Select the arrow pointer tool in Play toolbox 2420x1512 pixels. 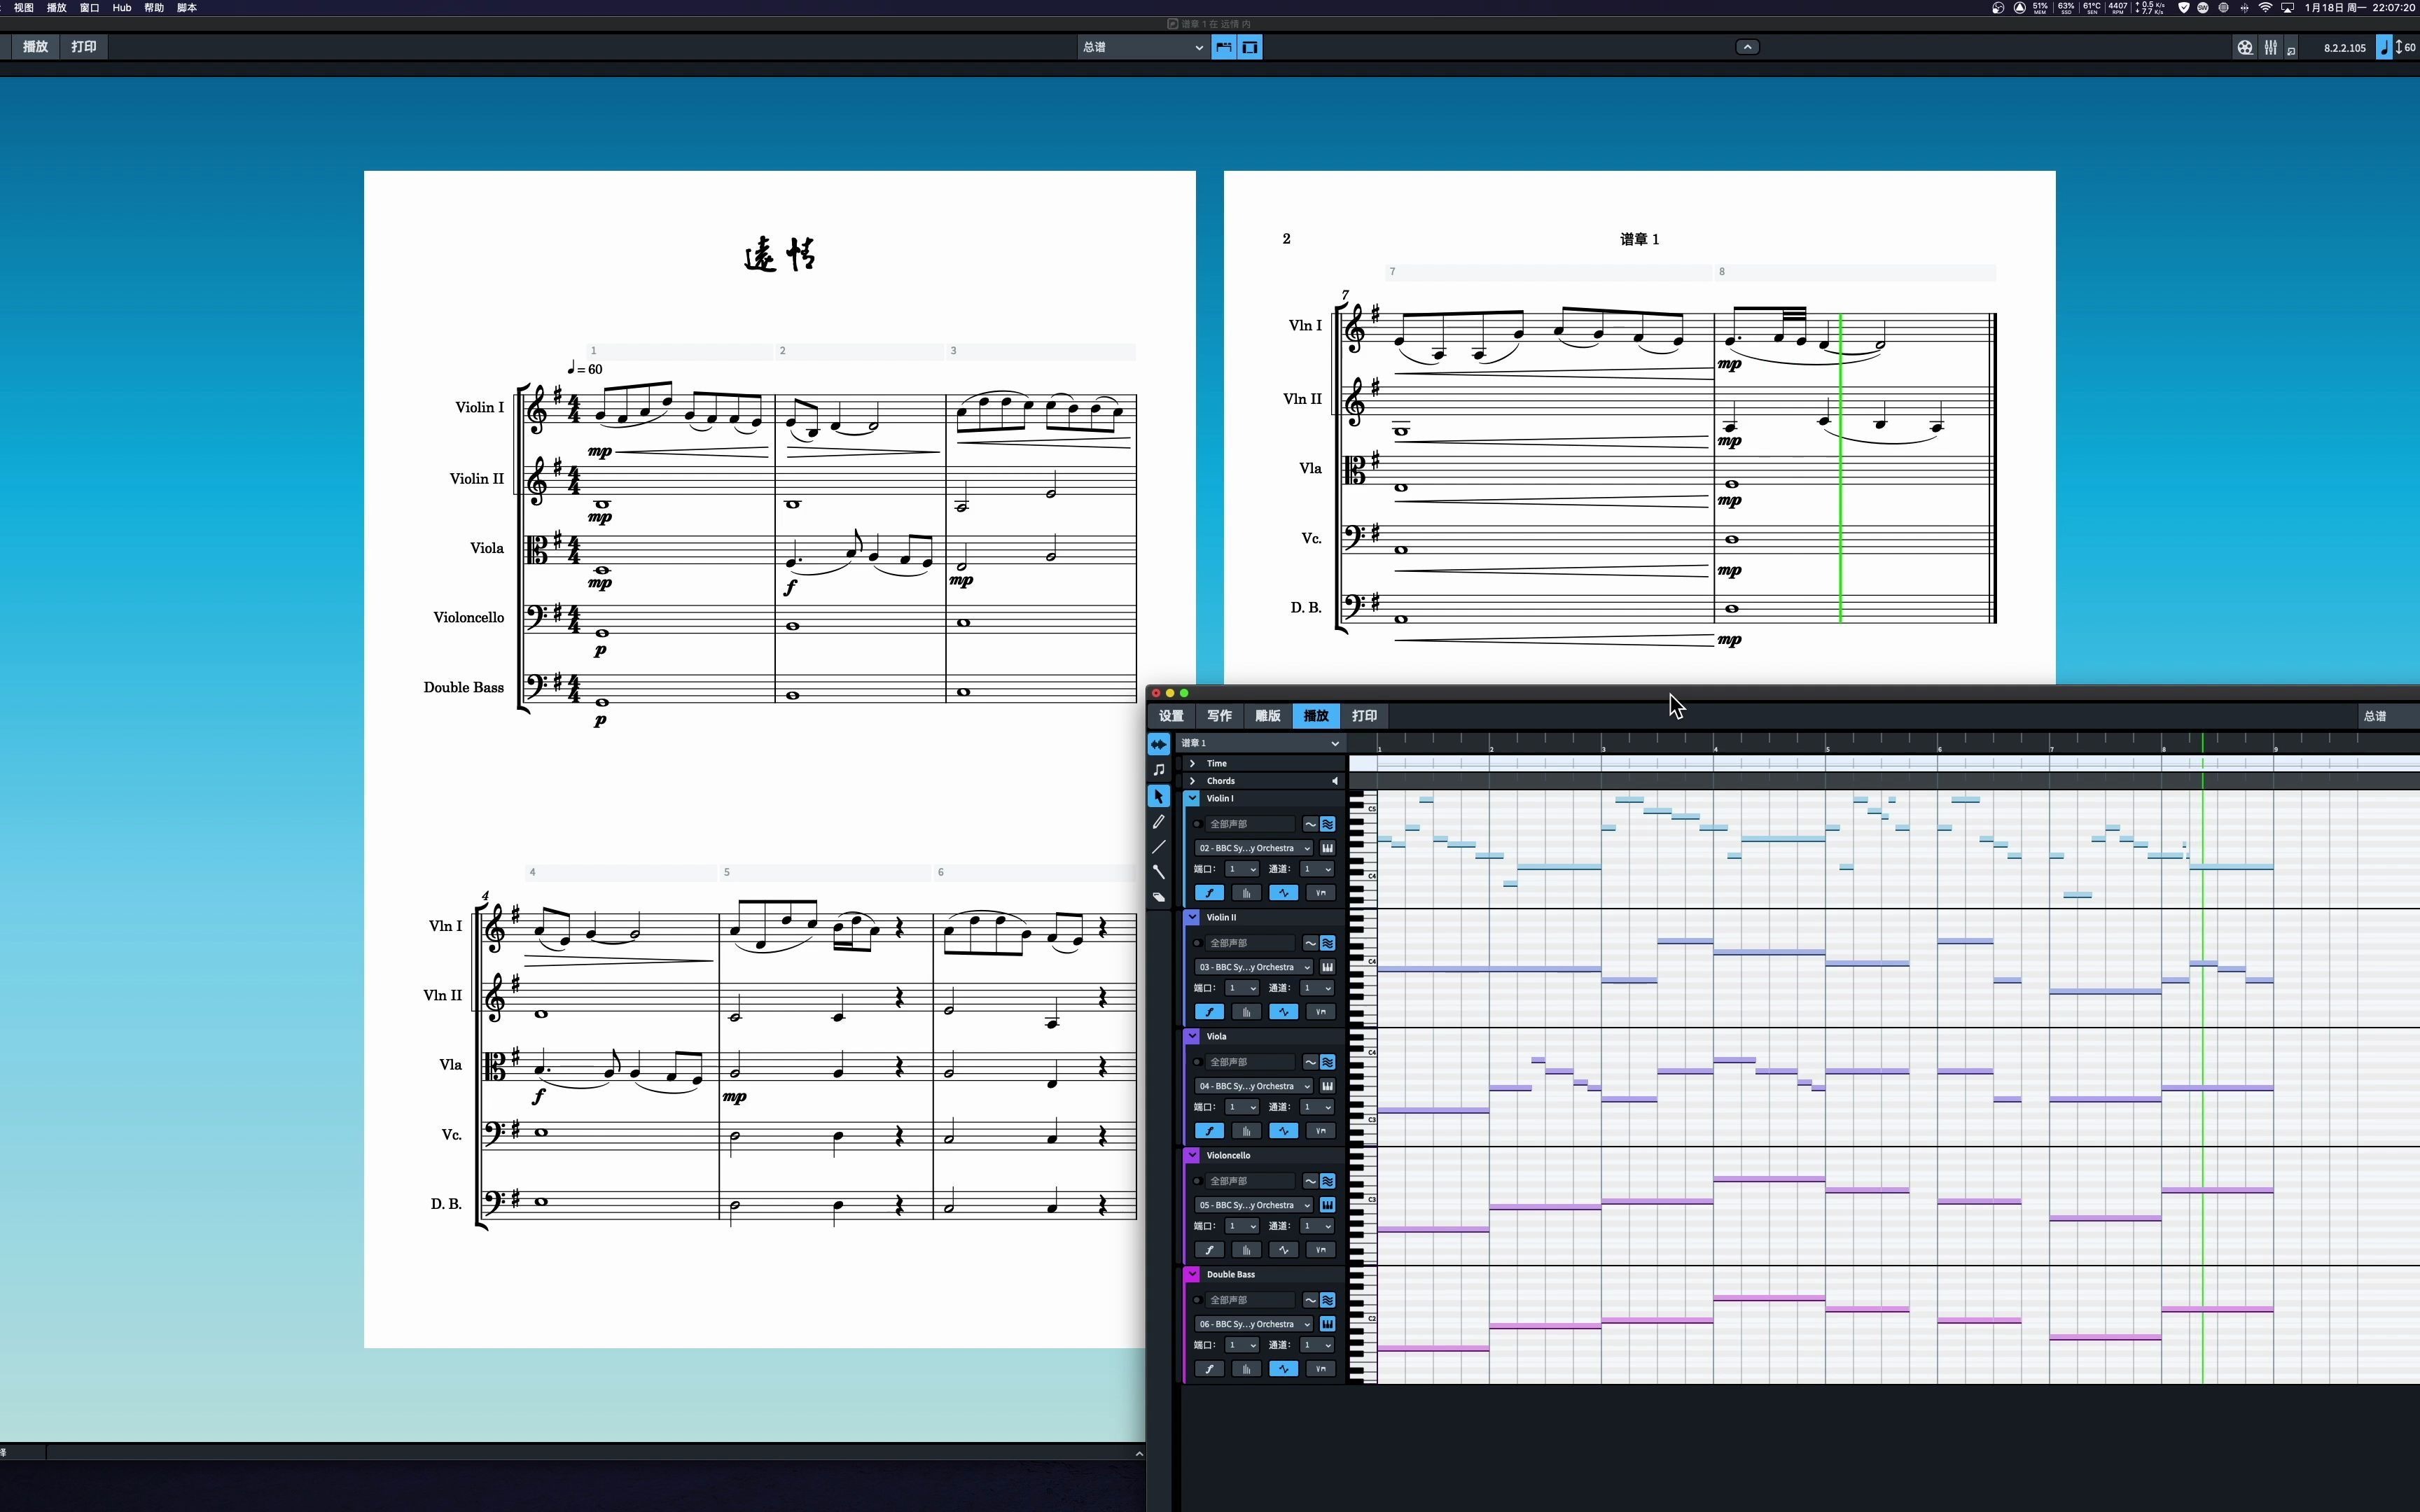point(1158,796)
